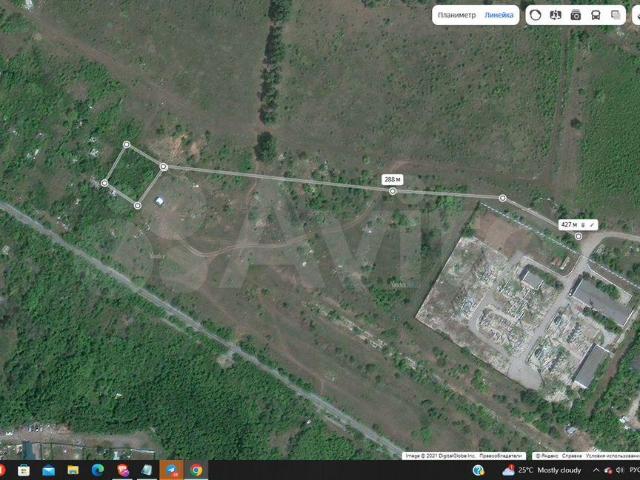Screen dimensions: 640x480
Task: Open the help question-mark tray icon
Action: point(478,470)
